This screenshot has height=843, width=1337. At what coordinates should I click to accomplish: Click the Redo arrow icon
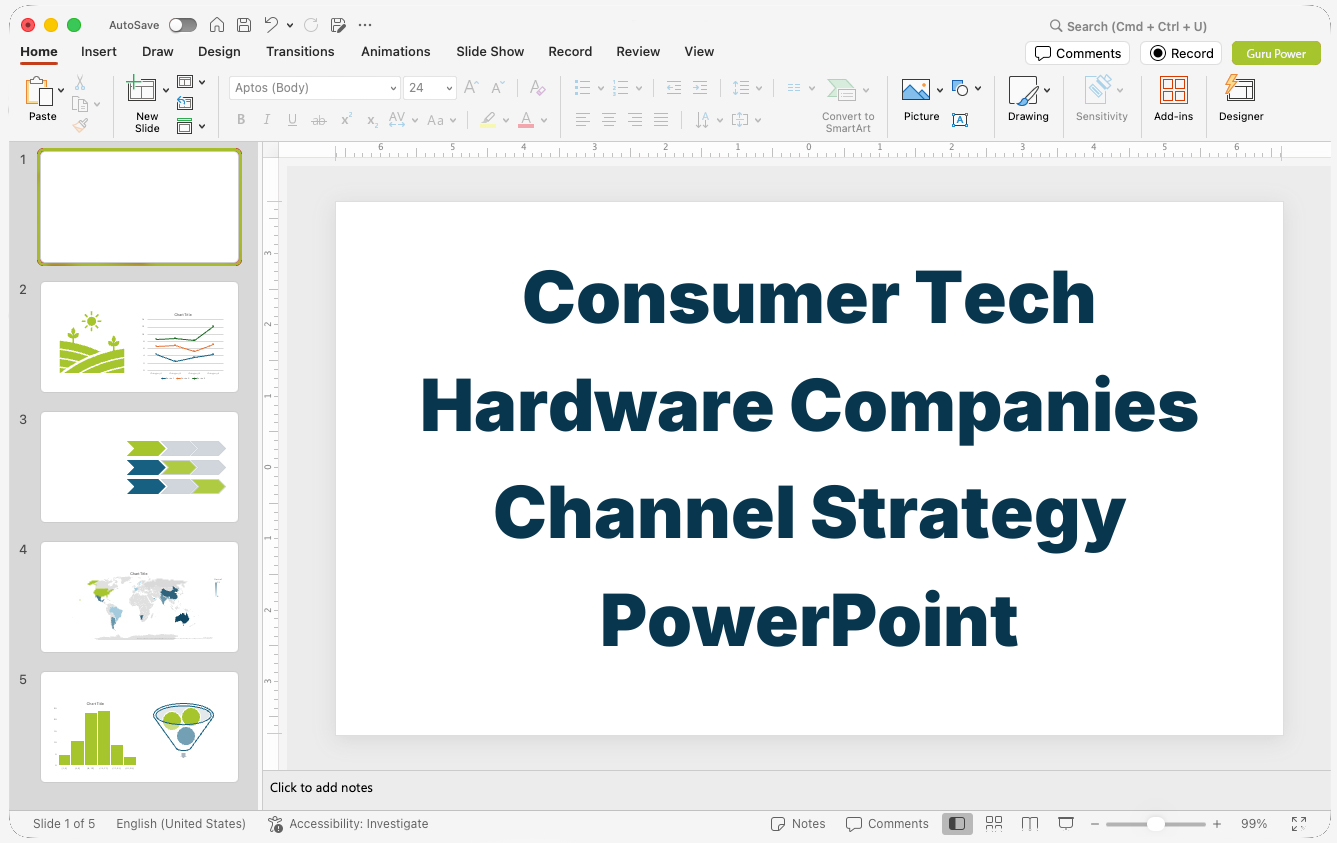click(x=311, y=25)
